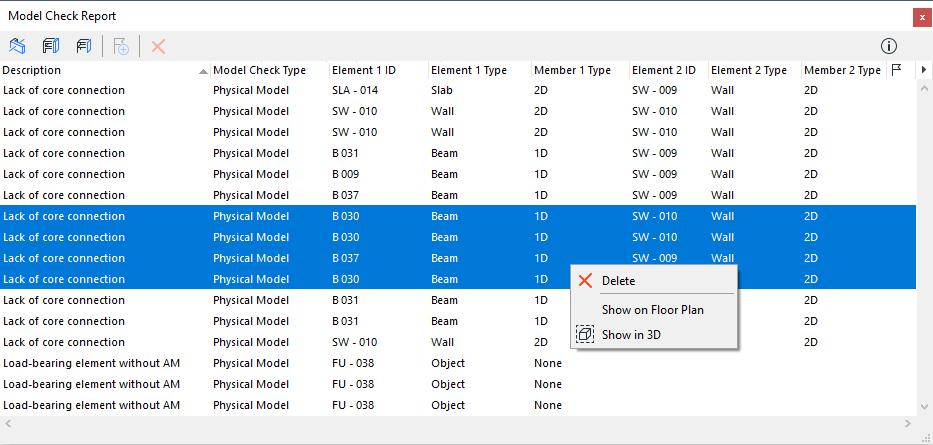Select the SLA - 014 cell

click(355, 90)
